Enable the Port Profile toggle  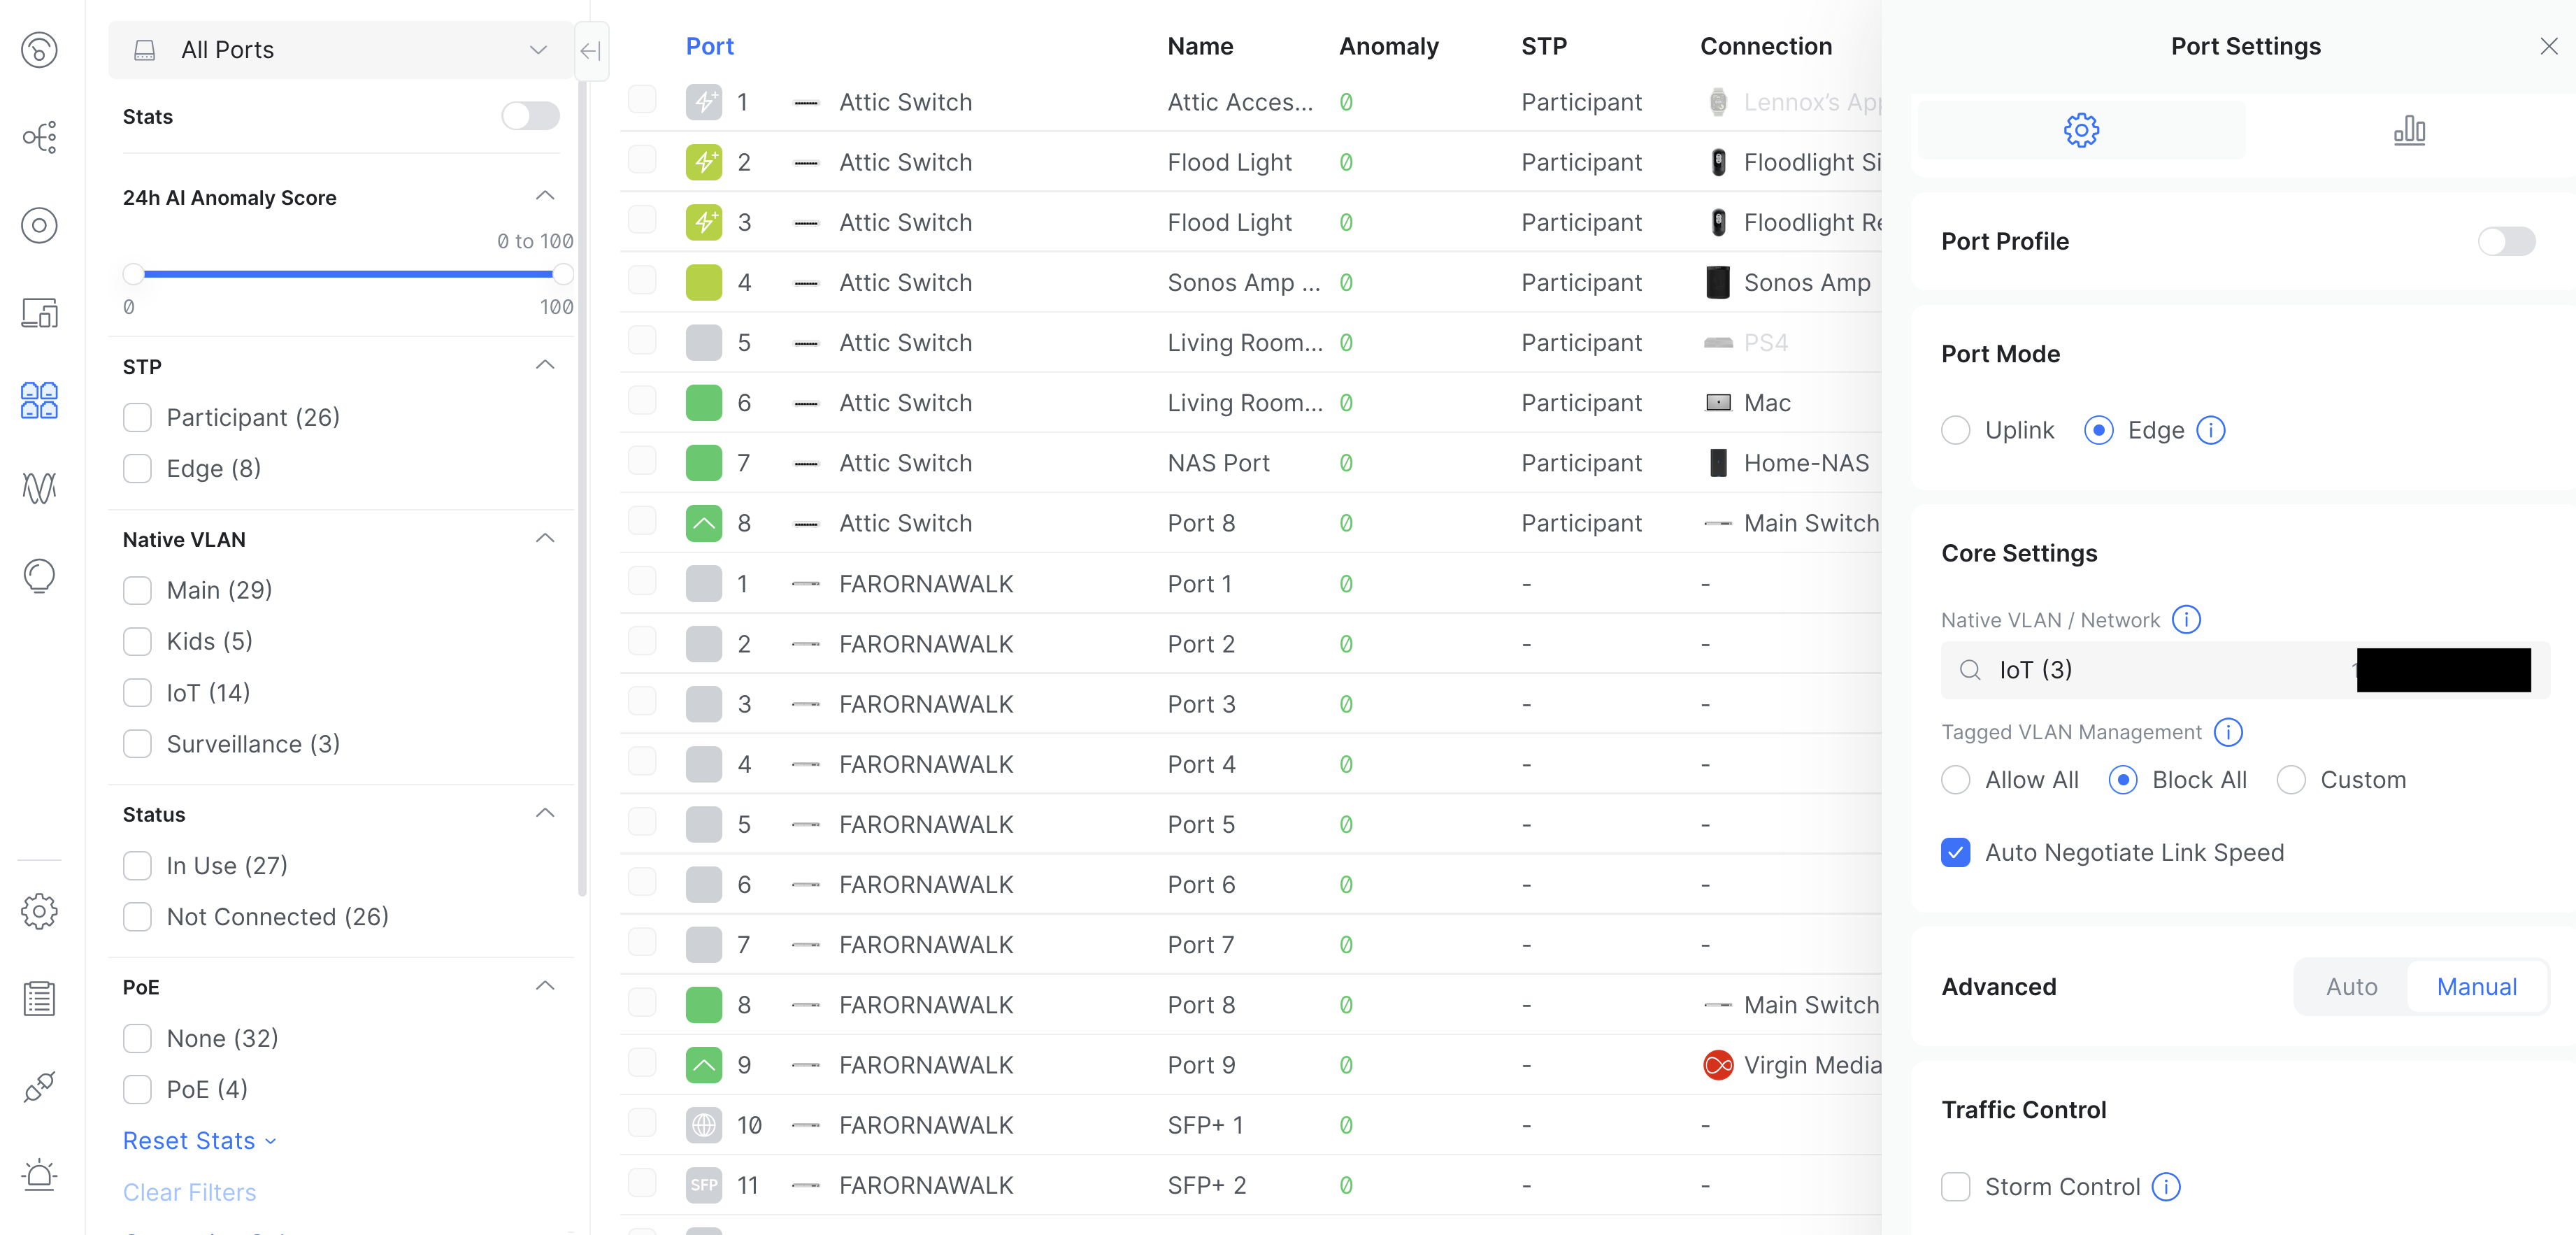point(2506,241)
